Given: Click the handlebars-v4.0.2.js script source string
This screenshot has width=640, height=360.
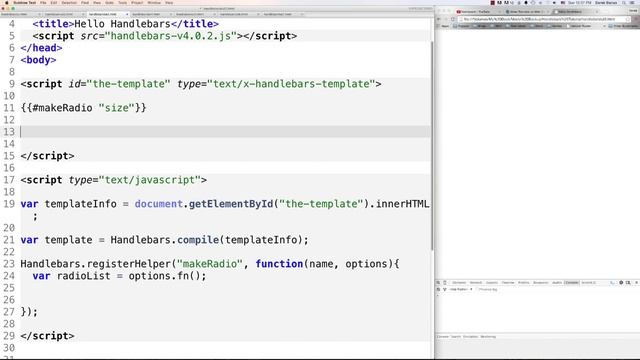Looking at the screenshot, I should click(x=174, y=36).
